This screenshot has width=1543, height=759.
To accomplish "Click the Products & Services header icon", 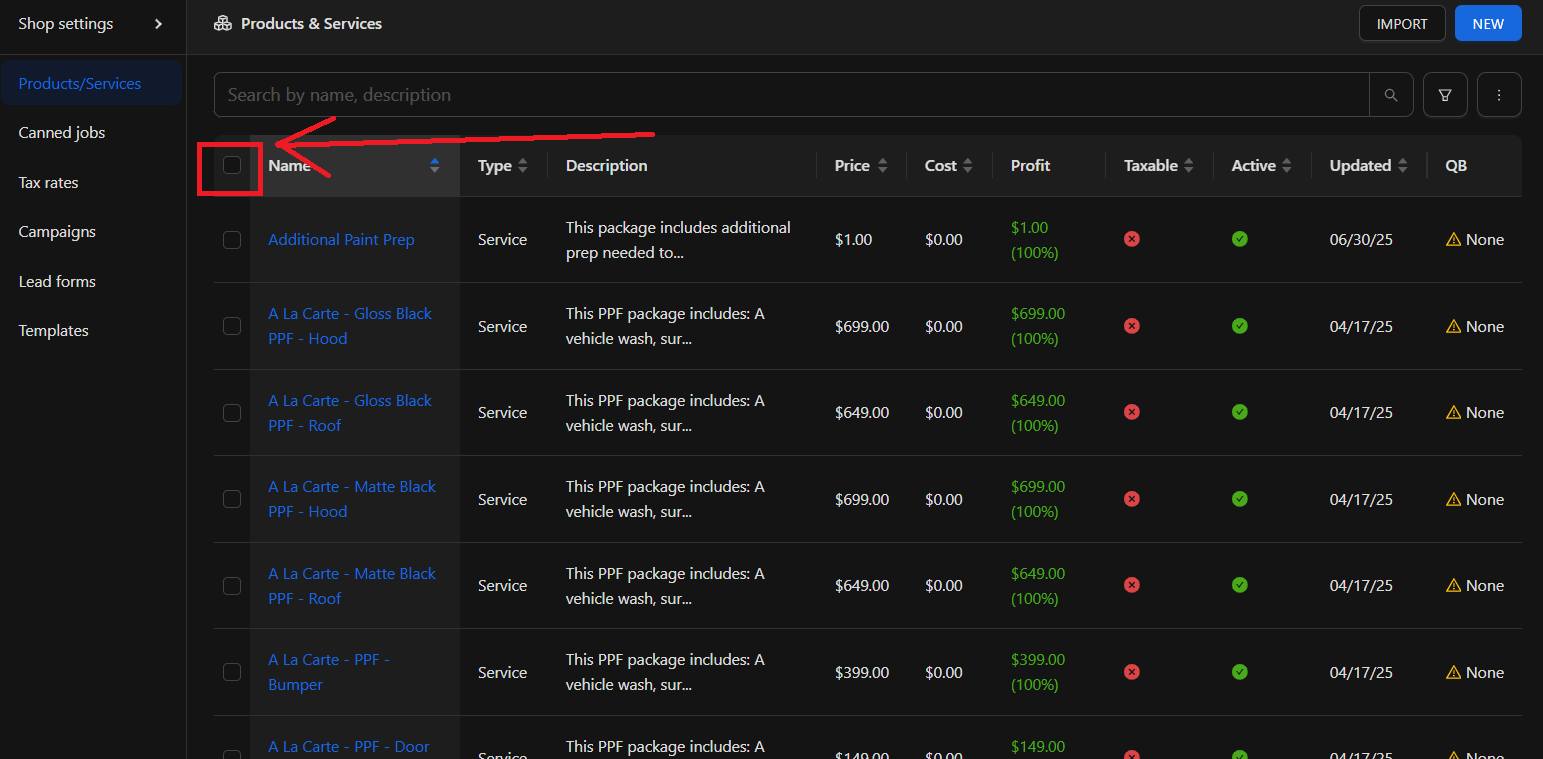I will point(223,23).
